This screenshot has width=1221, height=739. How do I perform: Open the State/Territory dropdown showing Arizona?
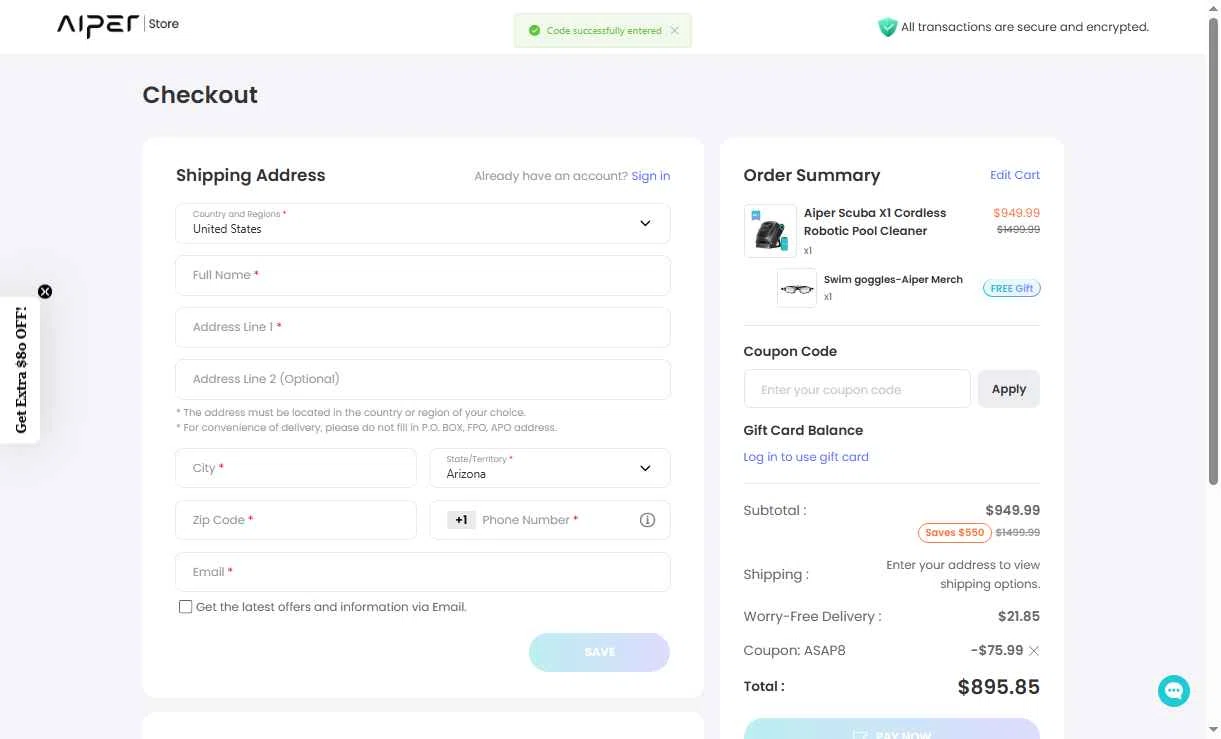pos(550,468)
